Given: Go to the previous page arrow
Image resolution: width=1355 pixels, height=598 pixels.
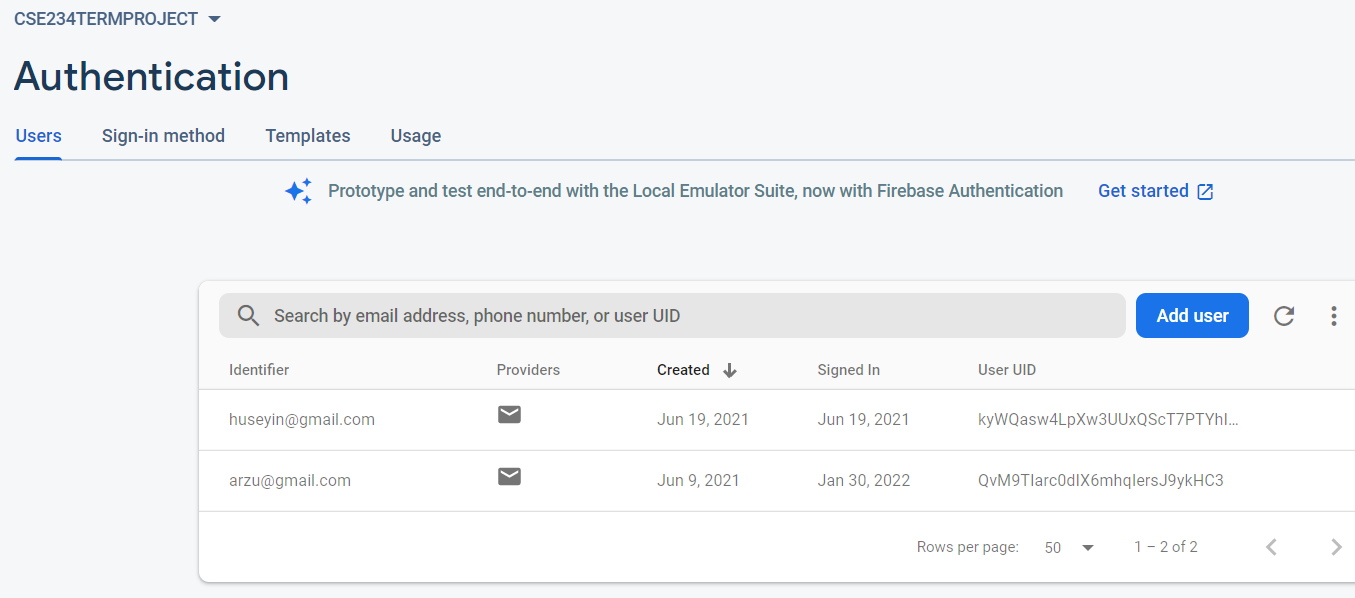Looking at the screenshot, I should pos(1271,547).
